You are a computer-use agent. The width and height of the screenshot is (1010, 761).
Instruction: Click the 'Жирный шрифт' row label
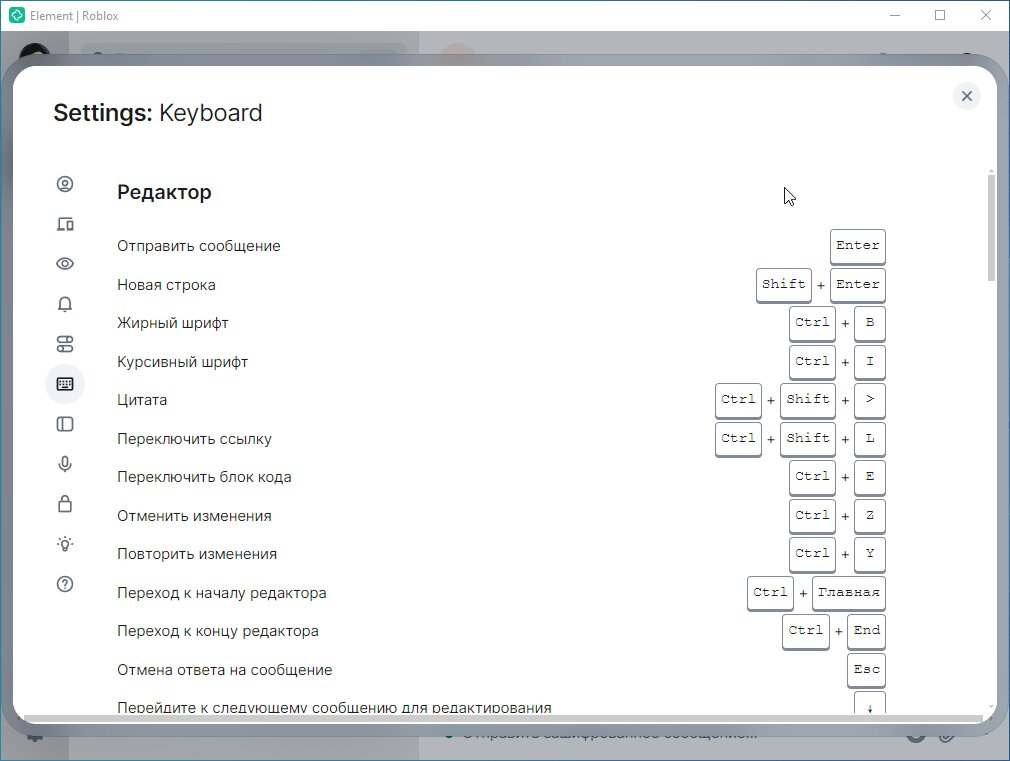[x=173, y=323]
